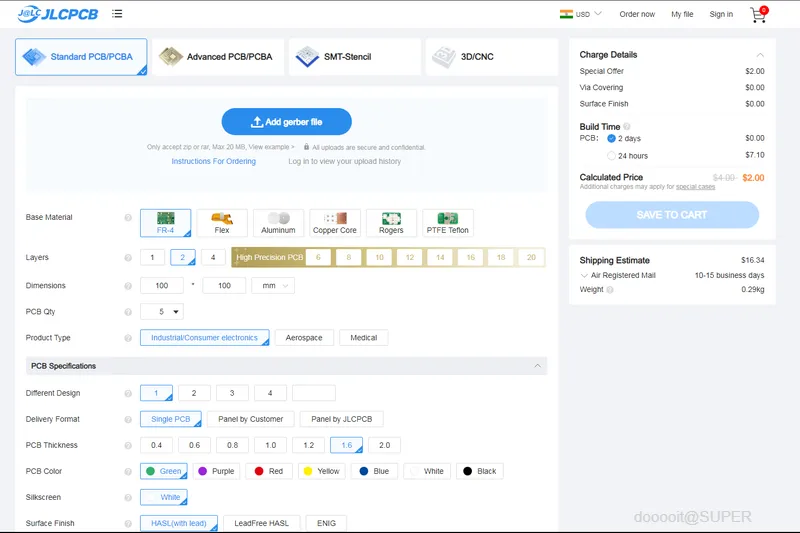Screen dimensions: 800x533
Task: Click help icon next to Dimensions
Action: coord(128,286)
